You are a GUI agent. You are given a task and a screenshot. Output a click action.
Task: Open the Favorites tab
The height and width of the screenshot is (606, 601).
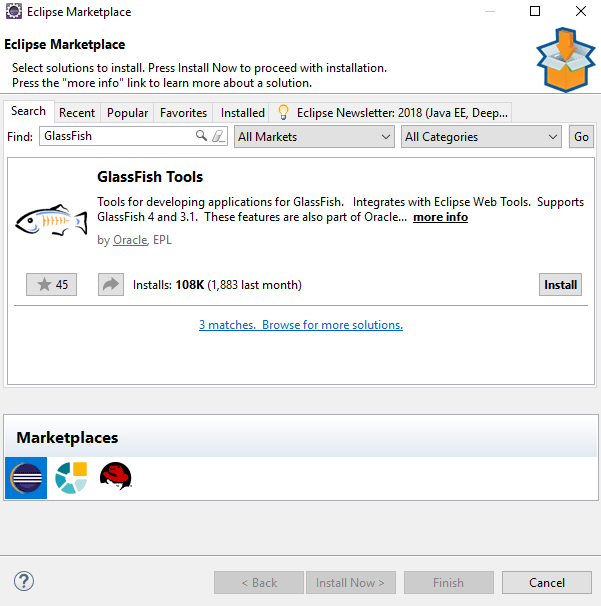184,113
